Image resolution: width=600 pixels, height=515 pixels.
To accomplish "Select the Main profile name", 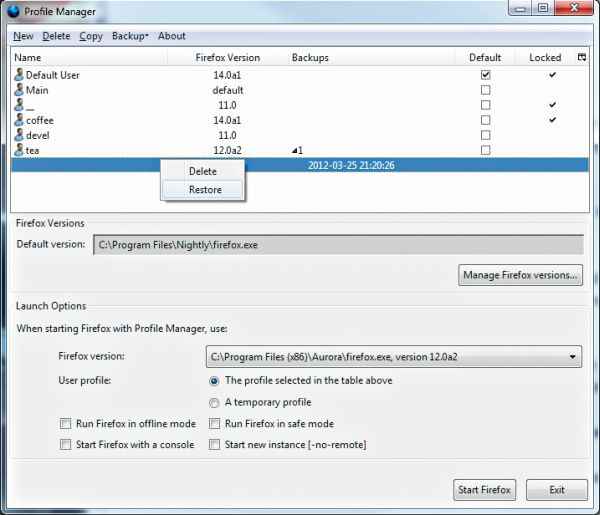I will tap(37, 90).
